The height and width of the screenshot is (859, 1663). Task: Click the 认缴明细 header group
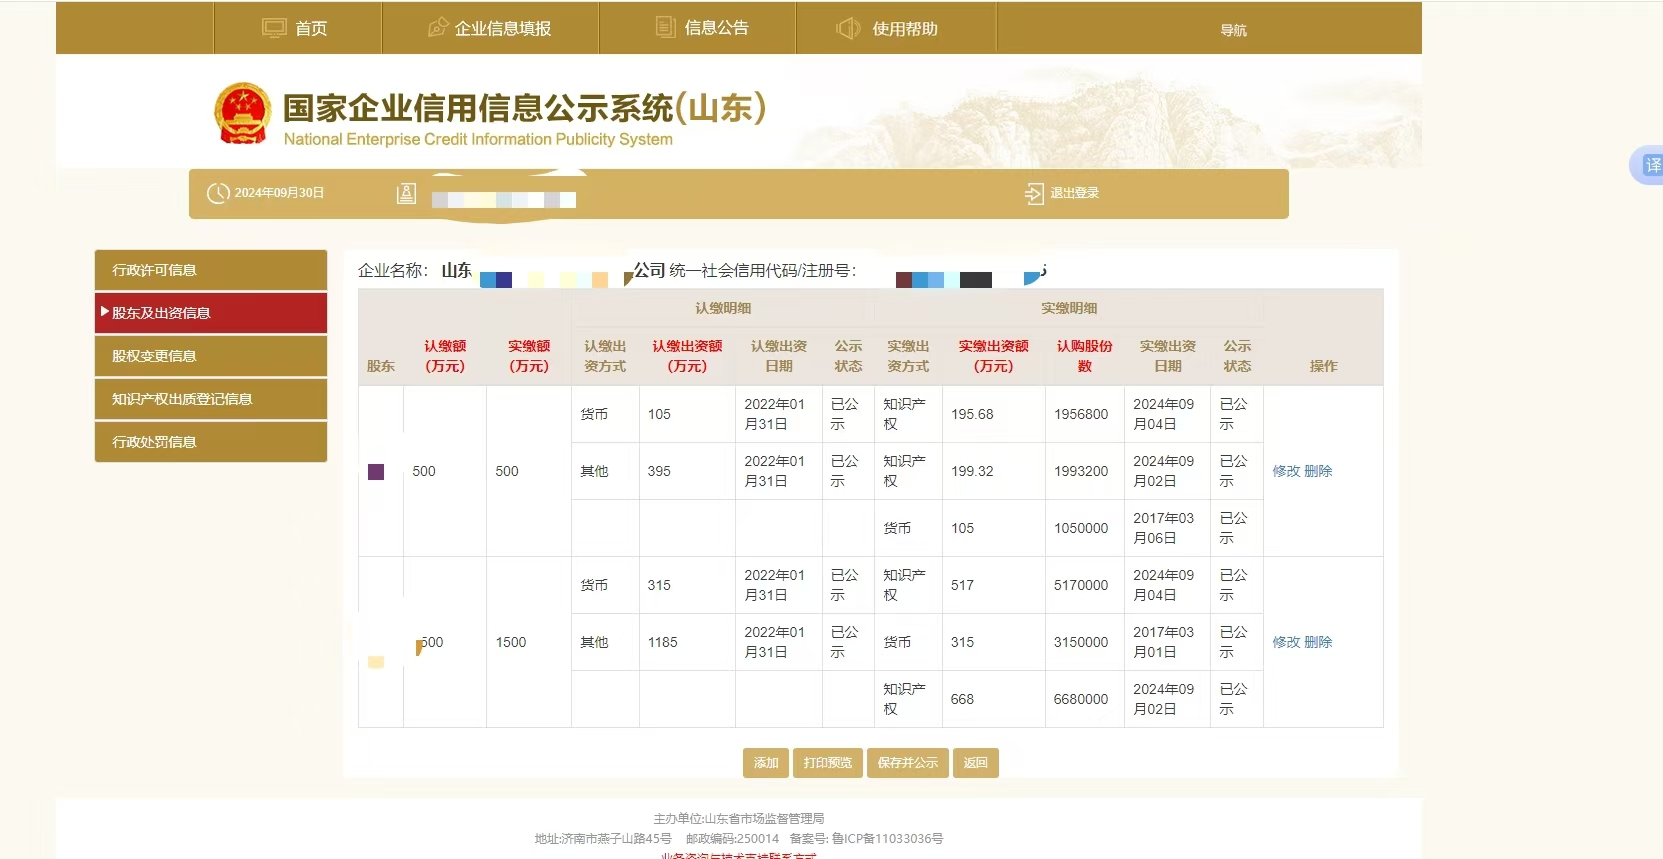(723, 308)
